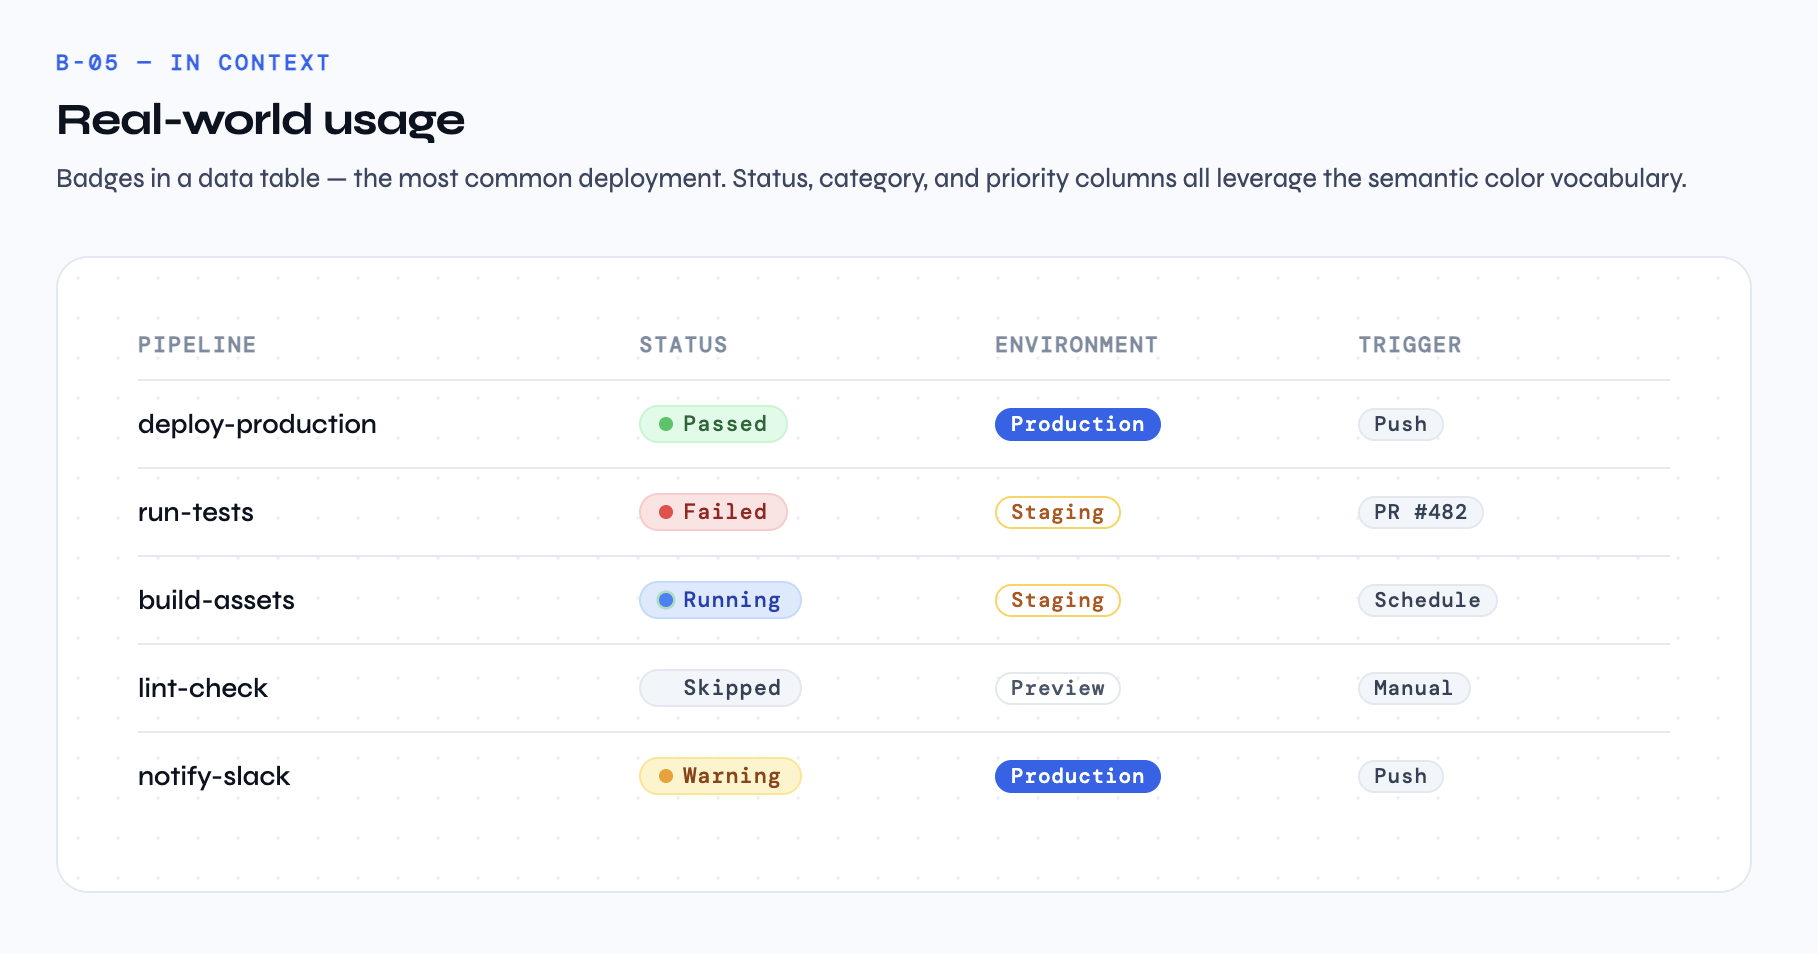Click the orange dot in Warning badge

[x=666, y=776]
